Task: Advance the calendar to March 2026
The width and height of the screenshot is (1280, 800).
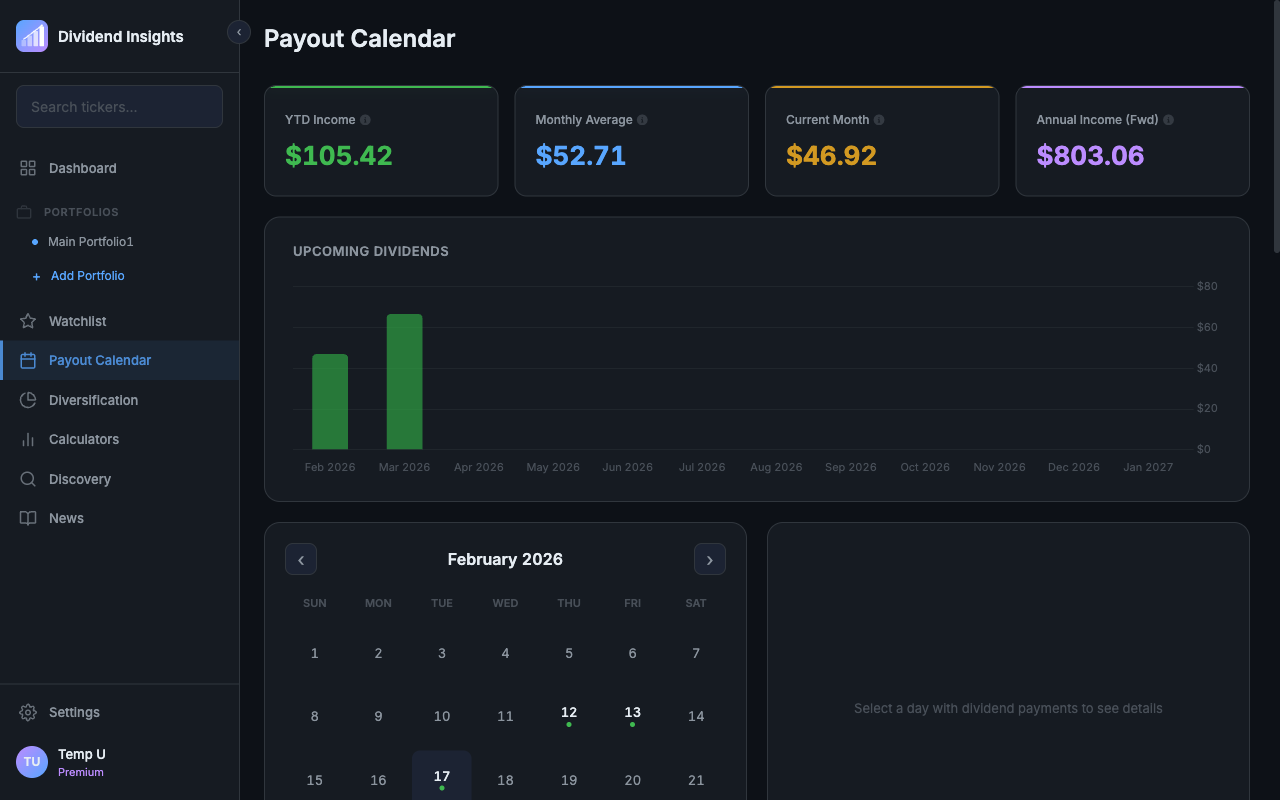Action: (x=710, y=559)
